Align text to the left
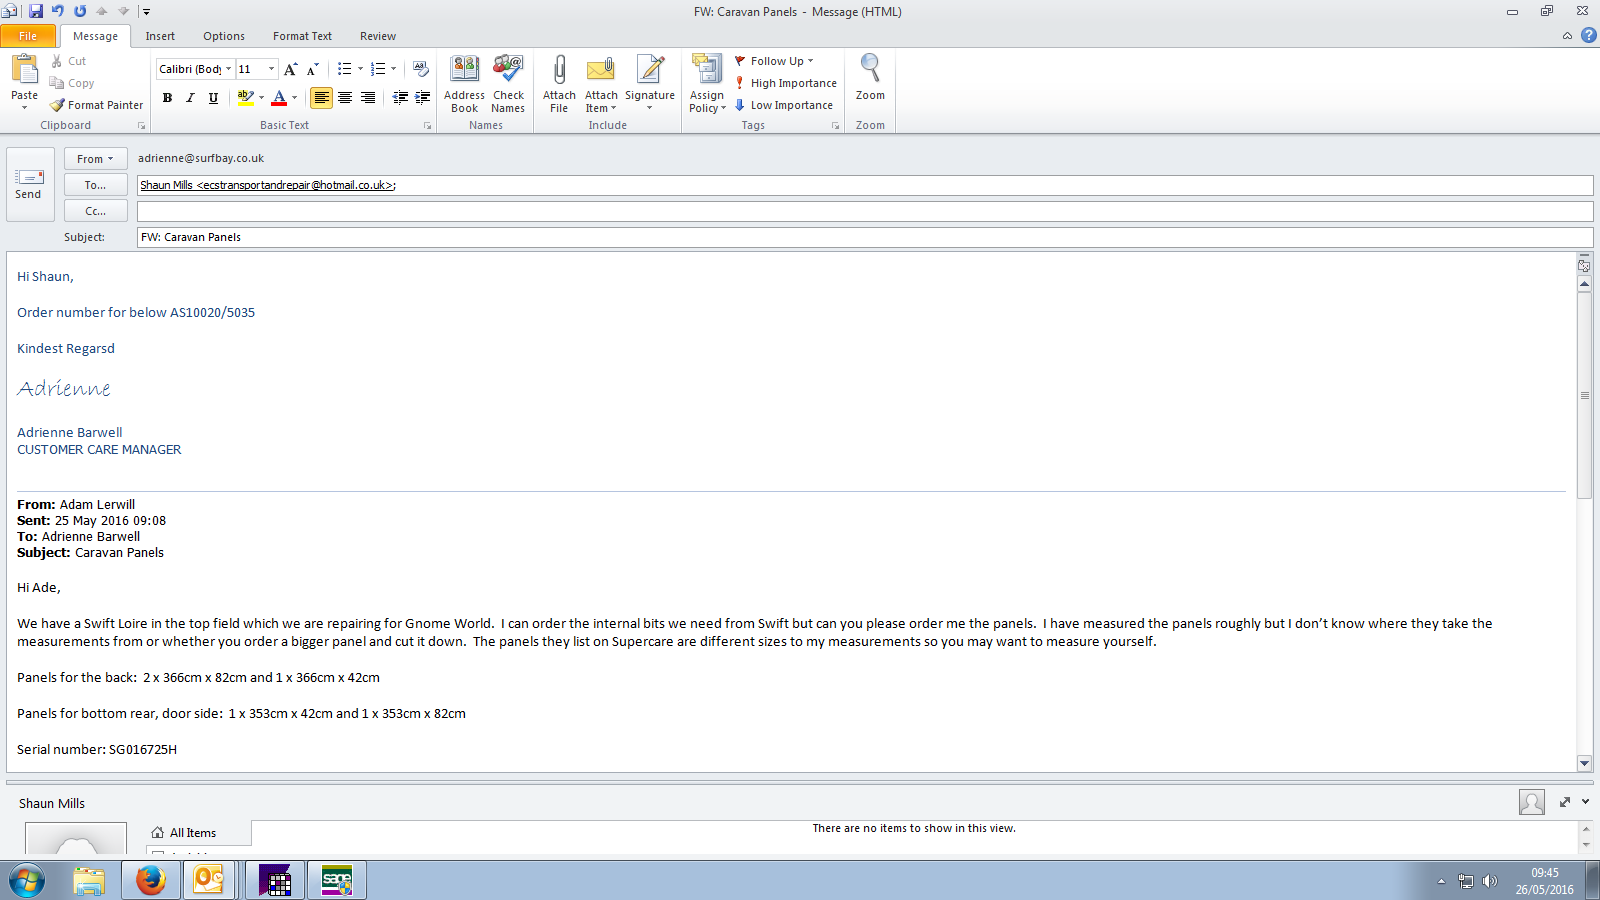The image size is (1600, 900). pyautogui.click(x=321, y=98)
